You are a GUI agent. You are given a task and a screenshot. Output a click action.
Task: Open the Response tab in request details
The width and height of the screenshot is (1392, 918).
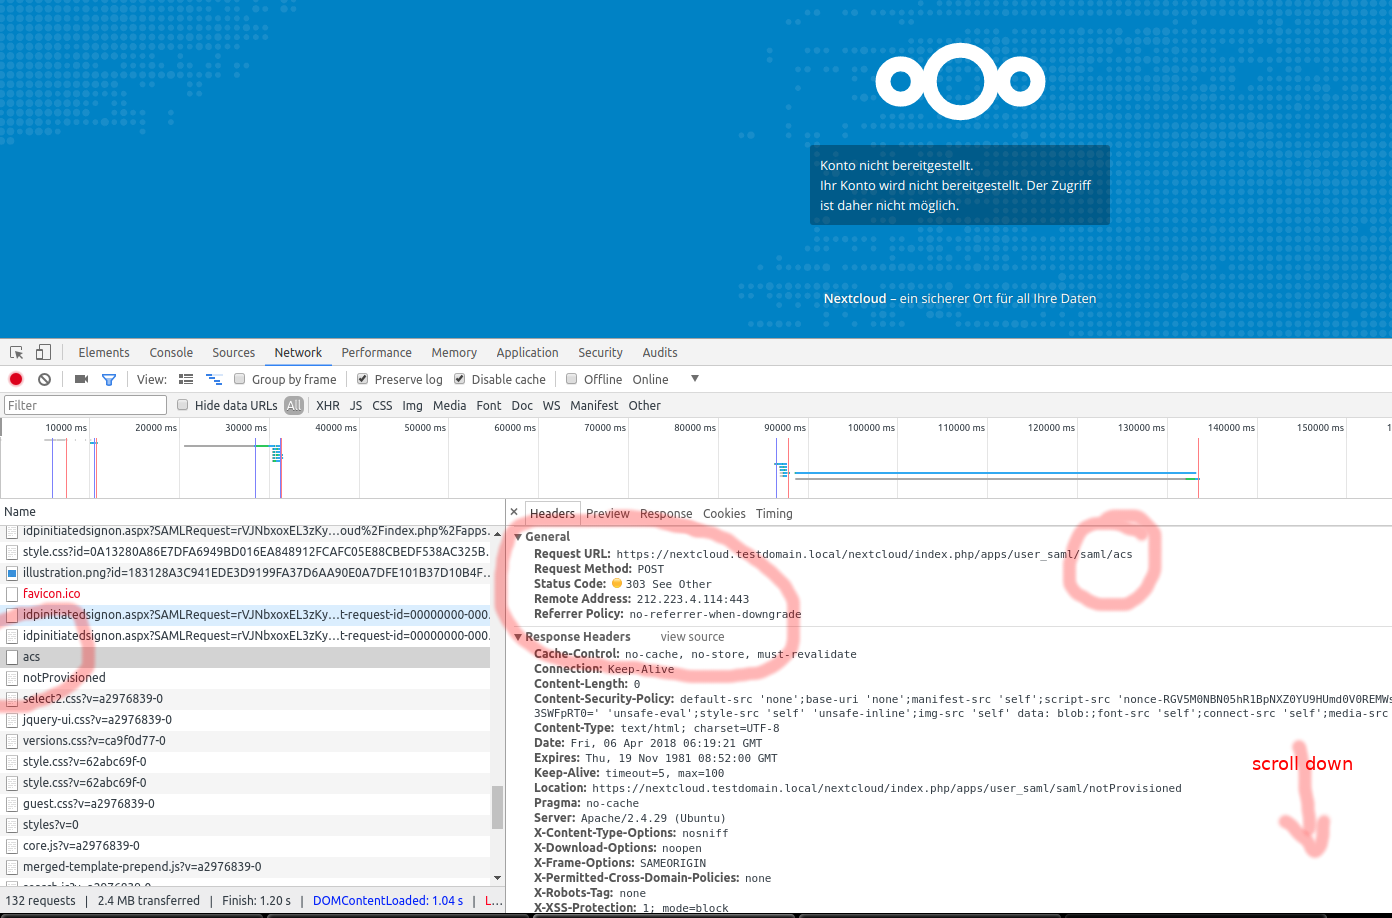[666, 513]
